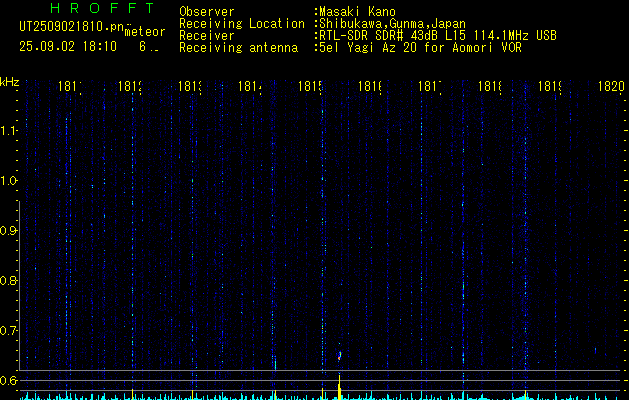Select the 5el Yagi Az 20 antenna text
This screenshot has width=629, height=400.
tap(420, 48)
